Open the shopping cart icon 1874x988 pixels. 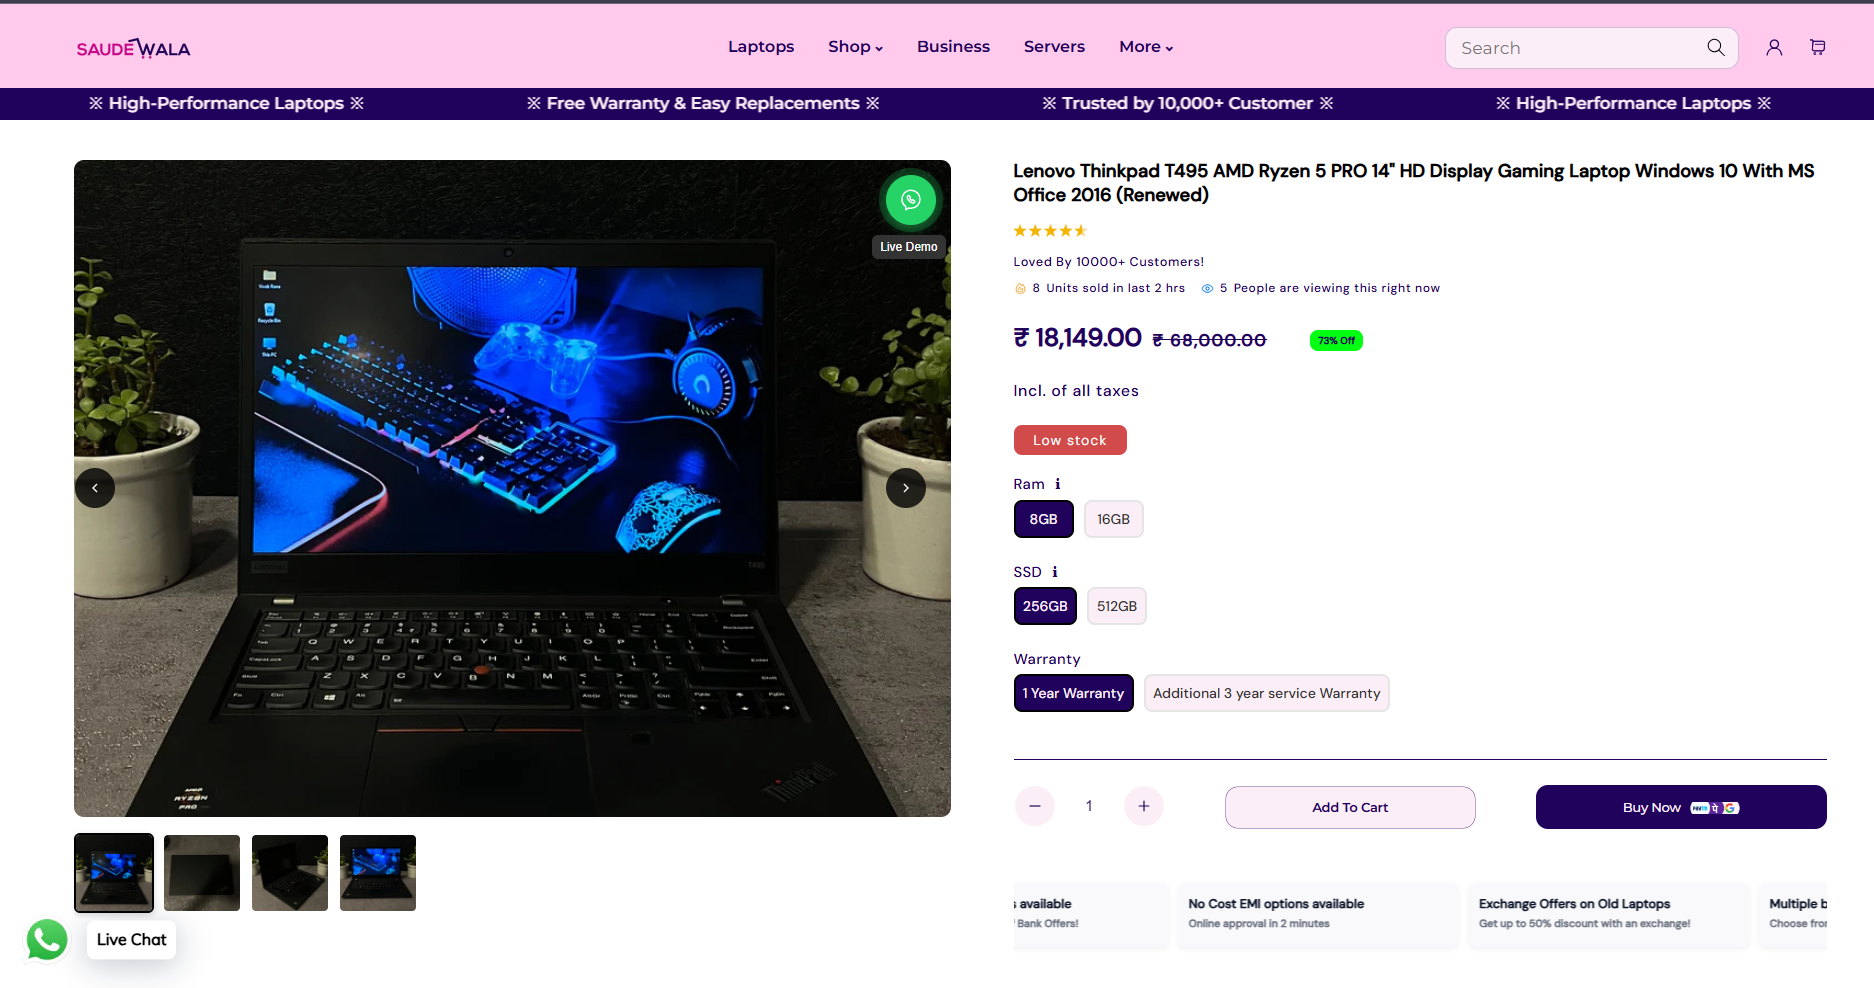pos(1818,47)
